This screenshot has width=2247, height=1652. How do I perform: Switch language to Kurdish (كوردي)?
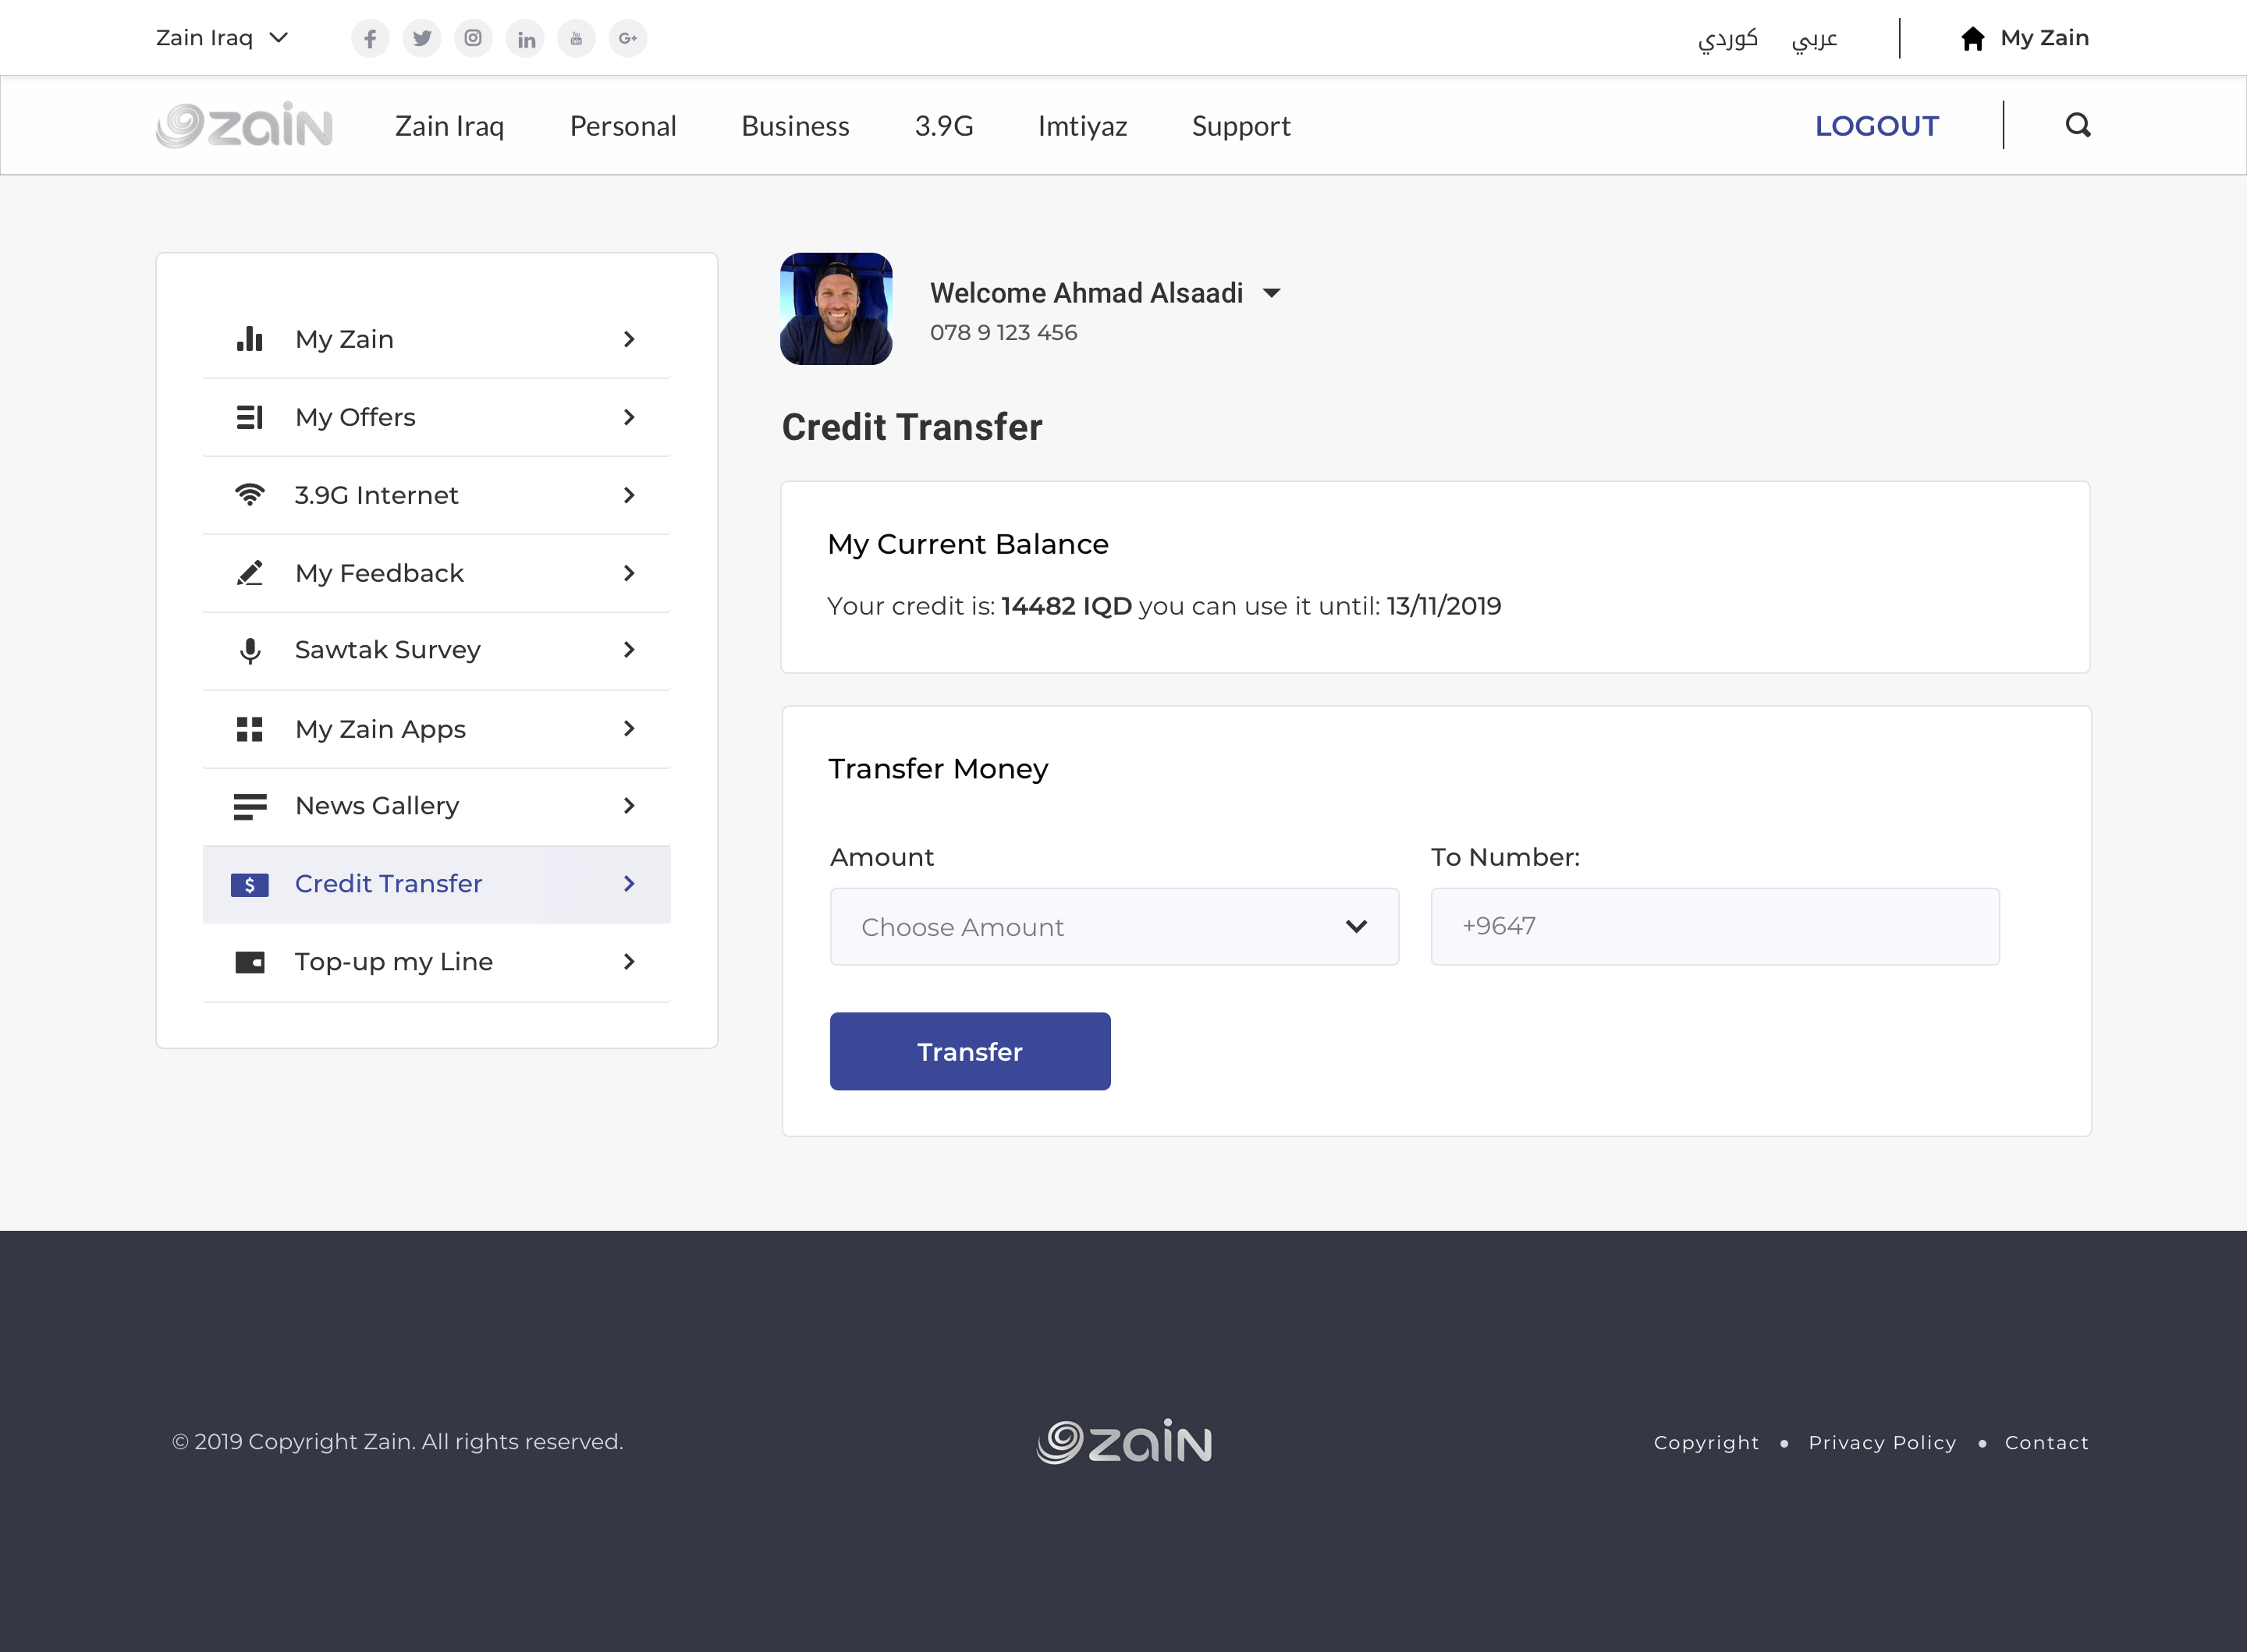1728,39
